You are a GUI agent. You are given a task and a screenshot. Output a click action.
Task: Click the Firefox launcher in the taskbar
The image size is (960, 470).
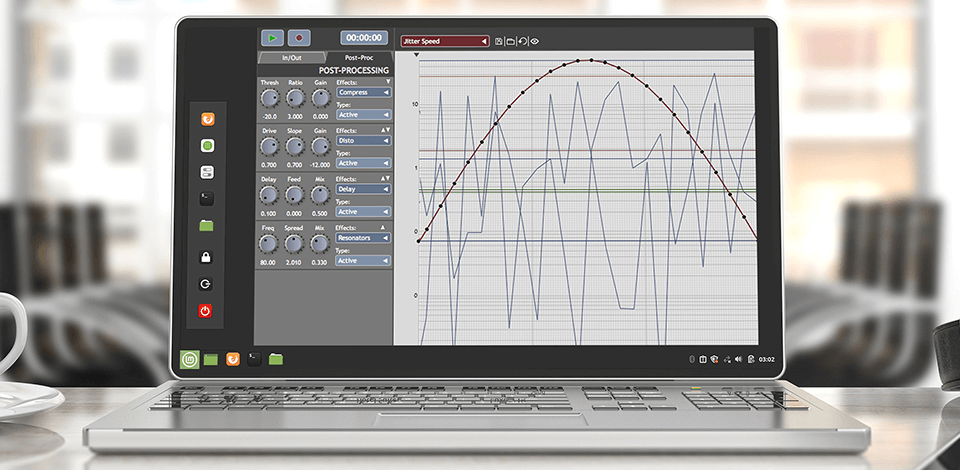233,359
